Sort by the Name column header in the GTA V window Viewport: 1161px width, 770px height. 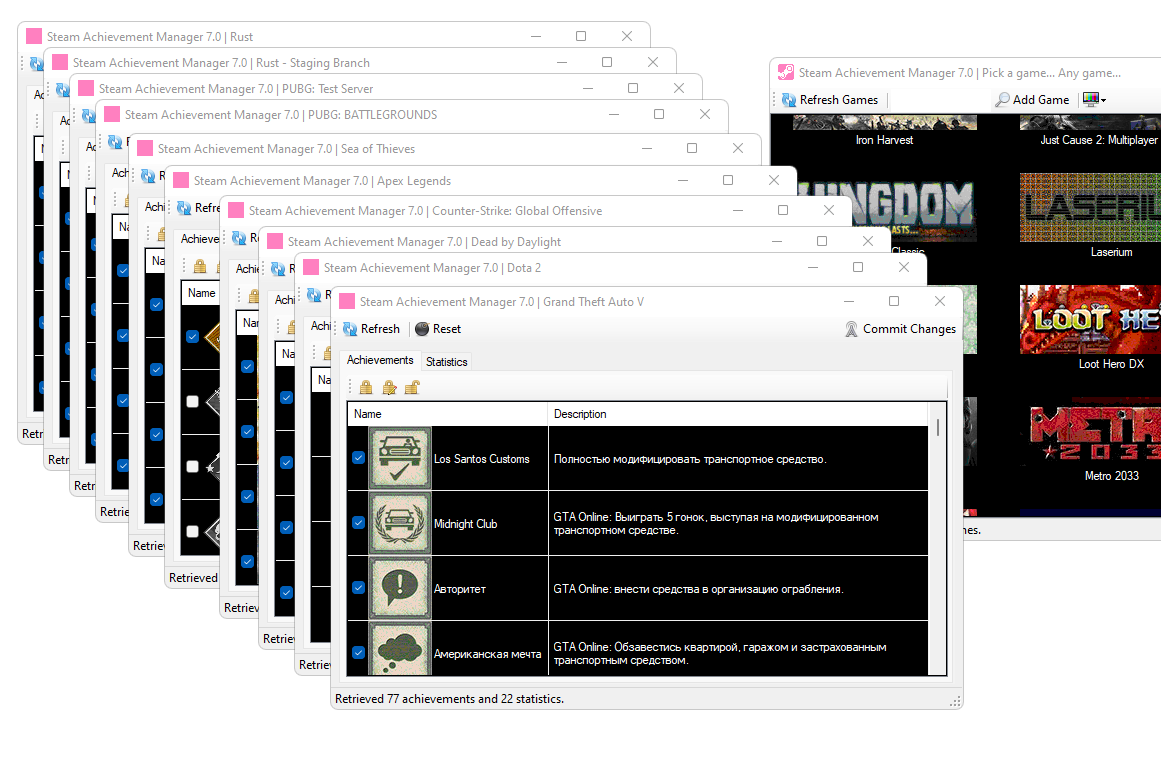(447, 414)
